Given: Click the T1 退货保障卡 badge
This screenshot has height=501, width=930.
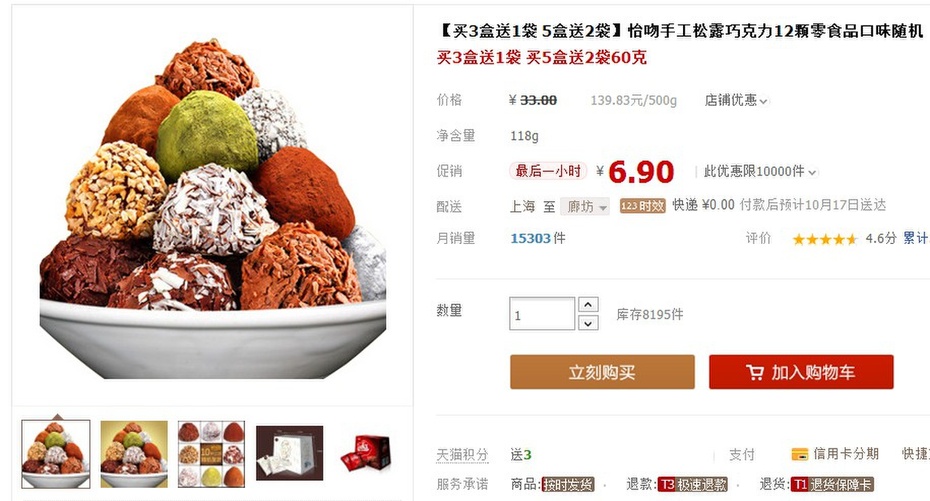Looking at the screenshot, I should (x=832, y=484).
